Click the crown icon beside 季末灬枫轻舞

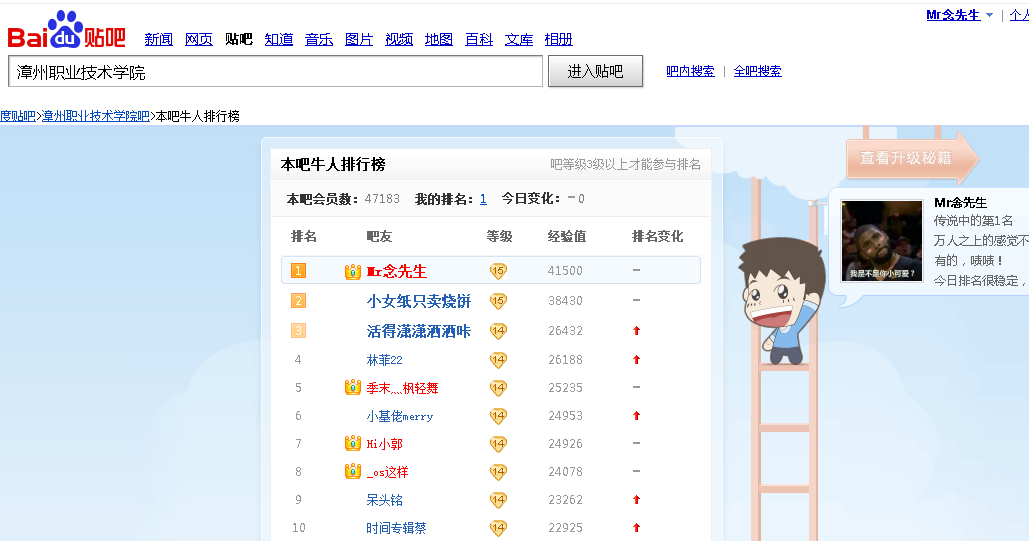353,387
